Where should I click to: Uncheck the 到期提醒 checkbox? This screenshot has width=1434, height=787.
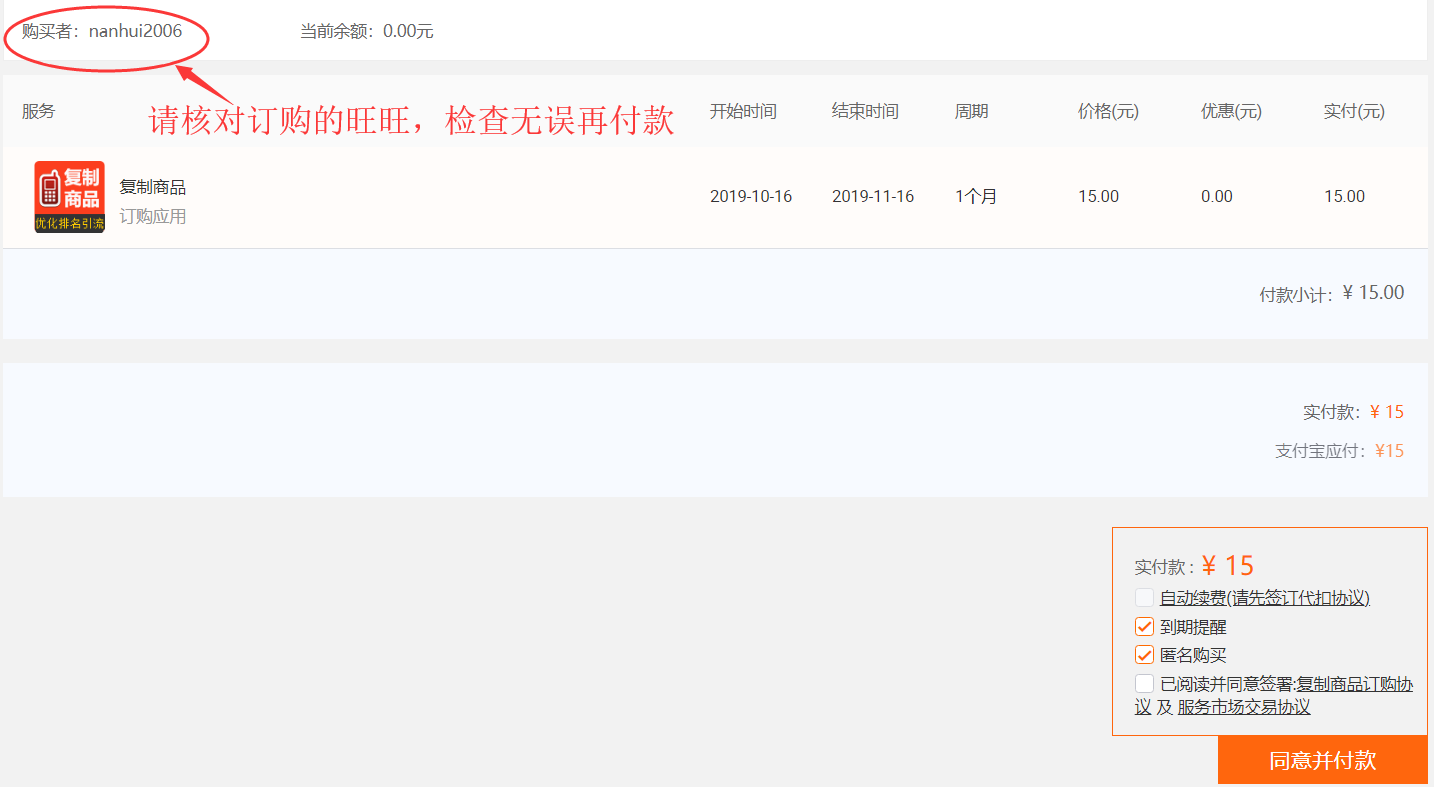tap(1145, 627)
